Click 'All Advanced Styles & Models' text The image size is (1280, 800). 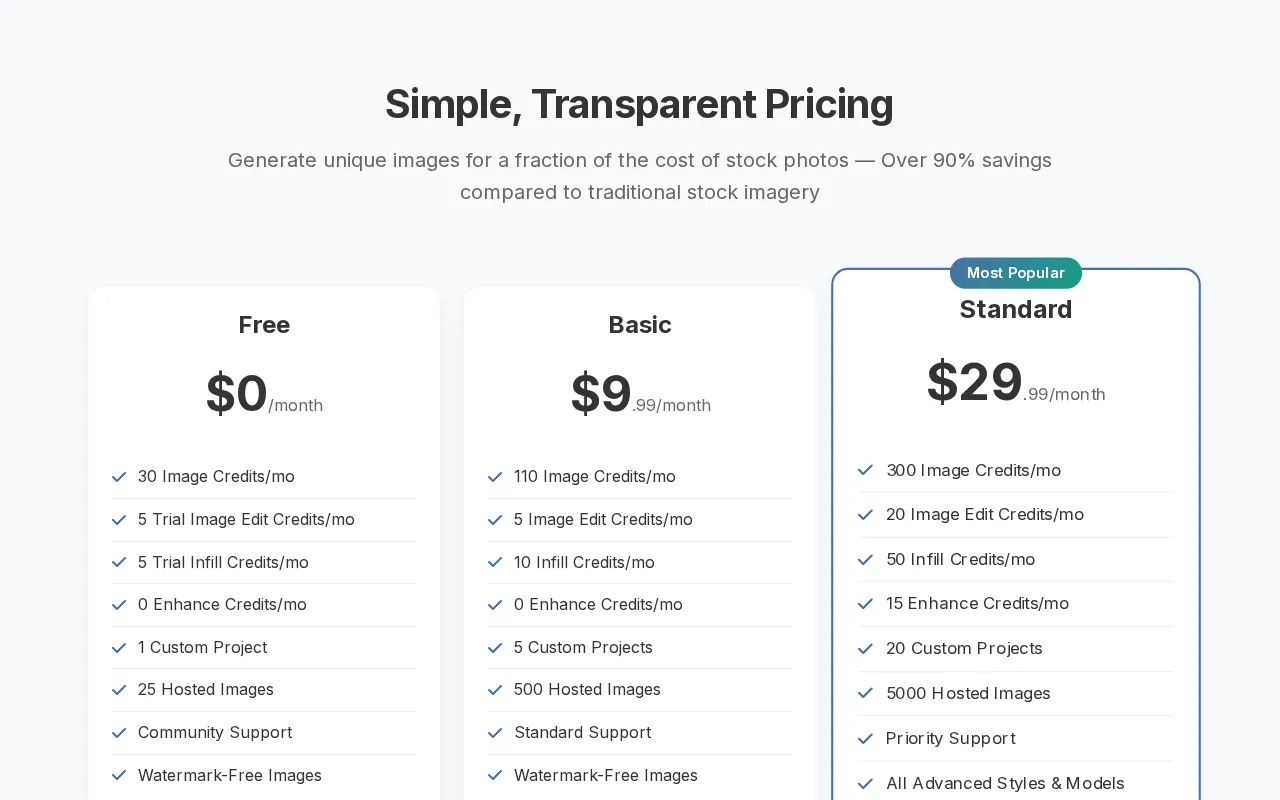1005,783
